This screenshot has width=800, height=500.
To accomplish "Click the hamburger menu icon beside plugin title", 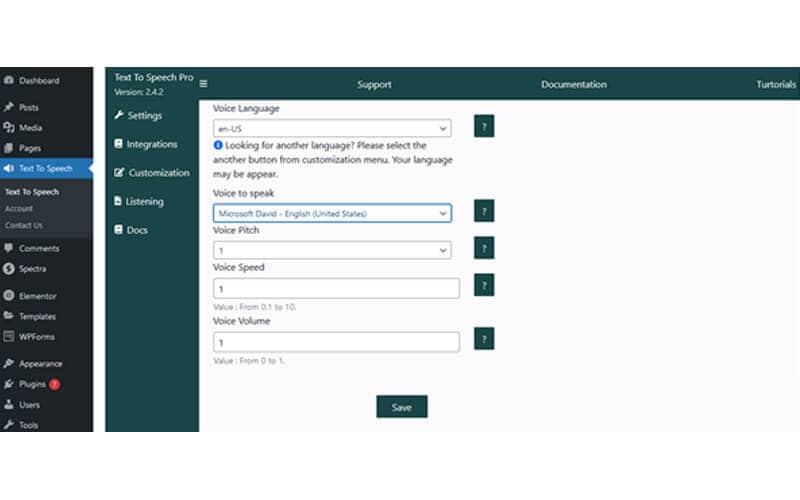I will pos(204,84).
